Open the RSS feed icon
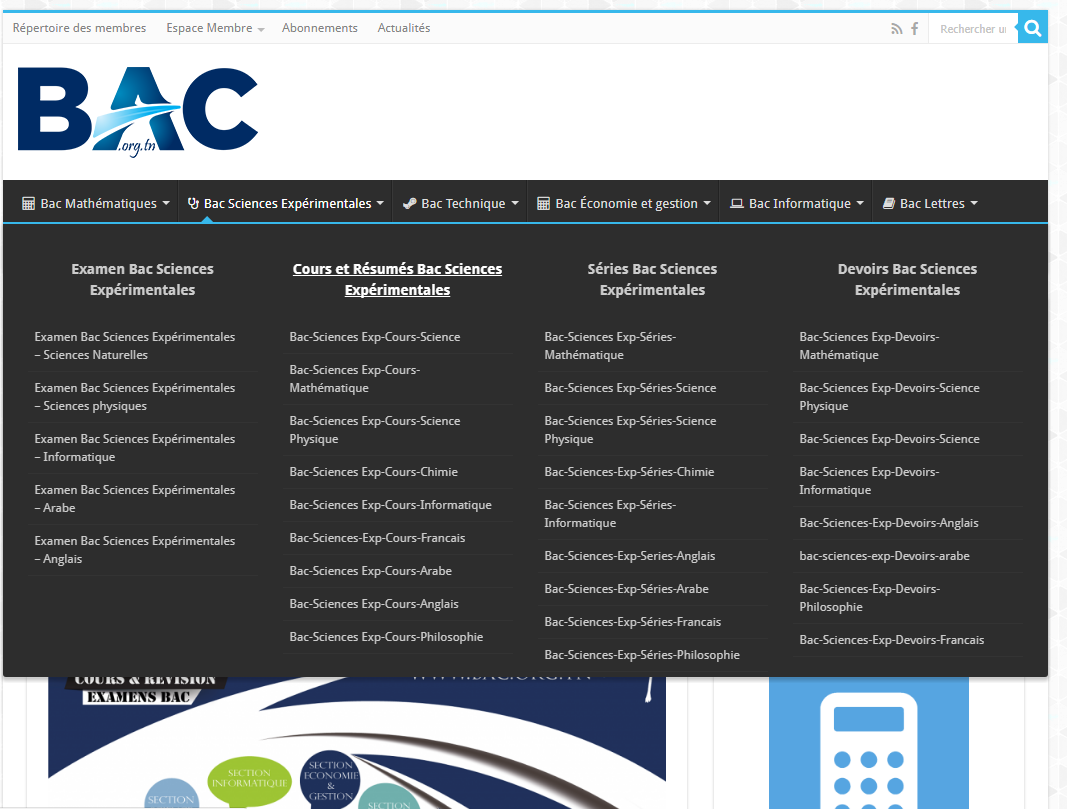The height and width of the screenshot is (809, 1067). [x=896, y=29]
